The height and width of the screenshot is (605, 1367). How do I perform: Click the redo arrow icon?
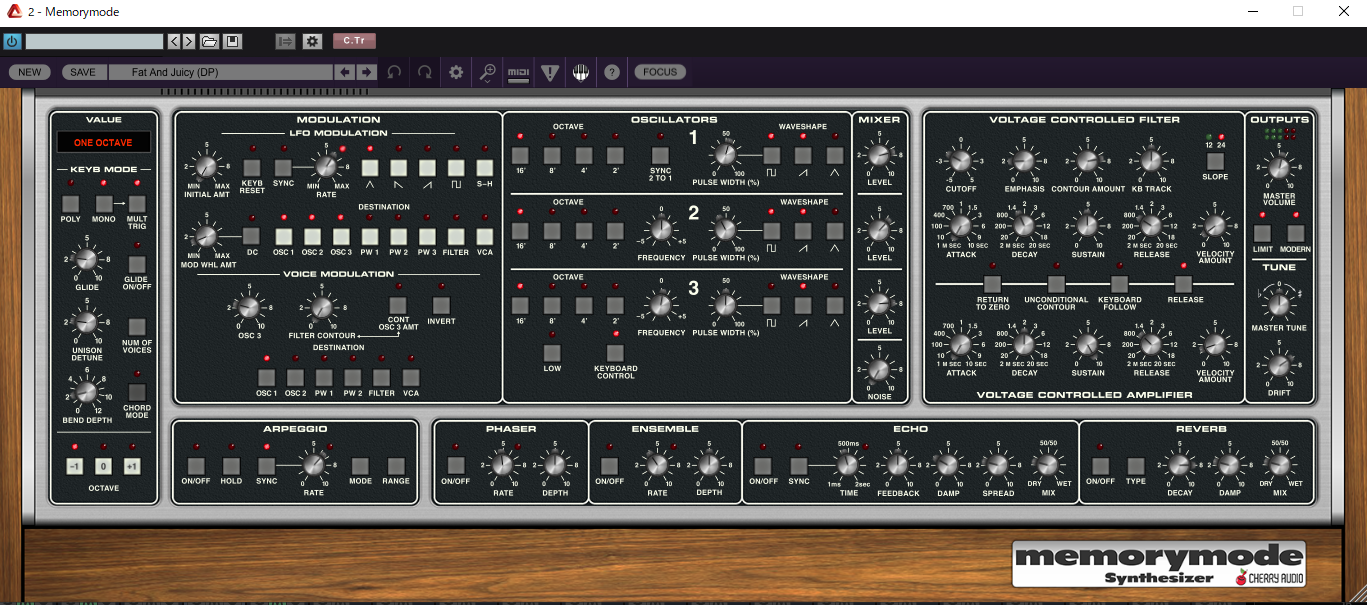coord(425,72)
